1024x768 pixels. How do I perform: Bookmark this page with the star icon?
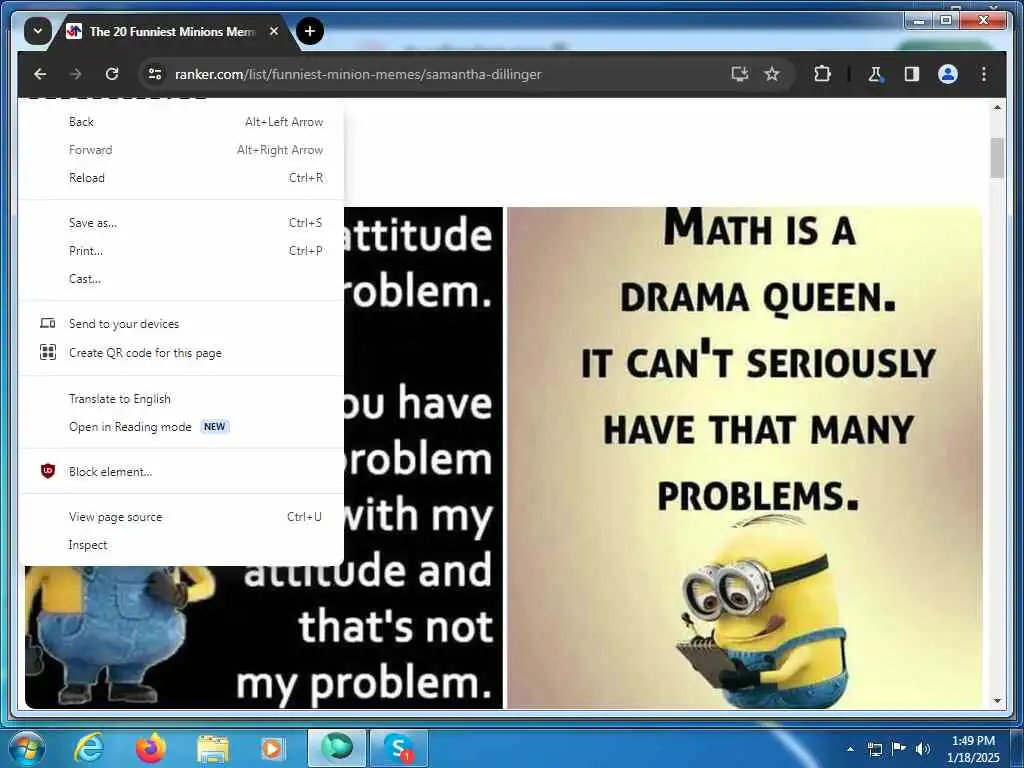point(772,74)
